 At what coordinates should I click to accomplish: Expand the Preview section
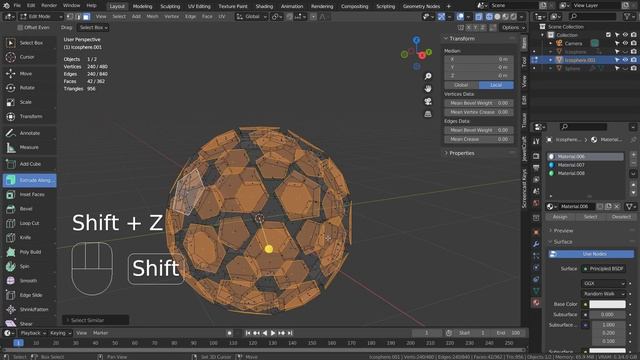point(562,231)
